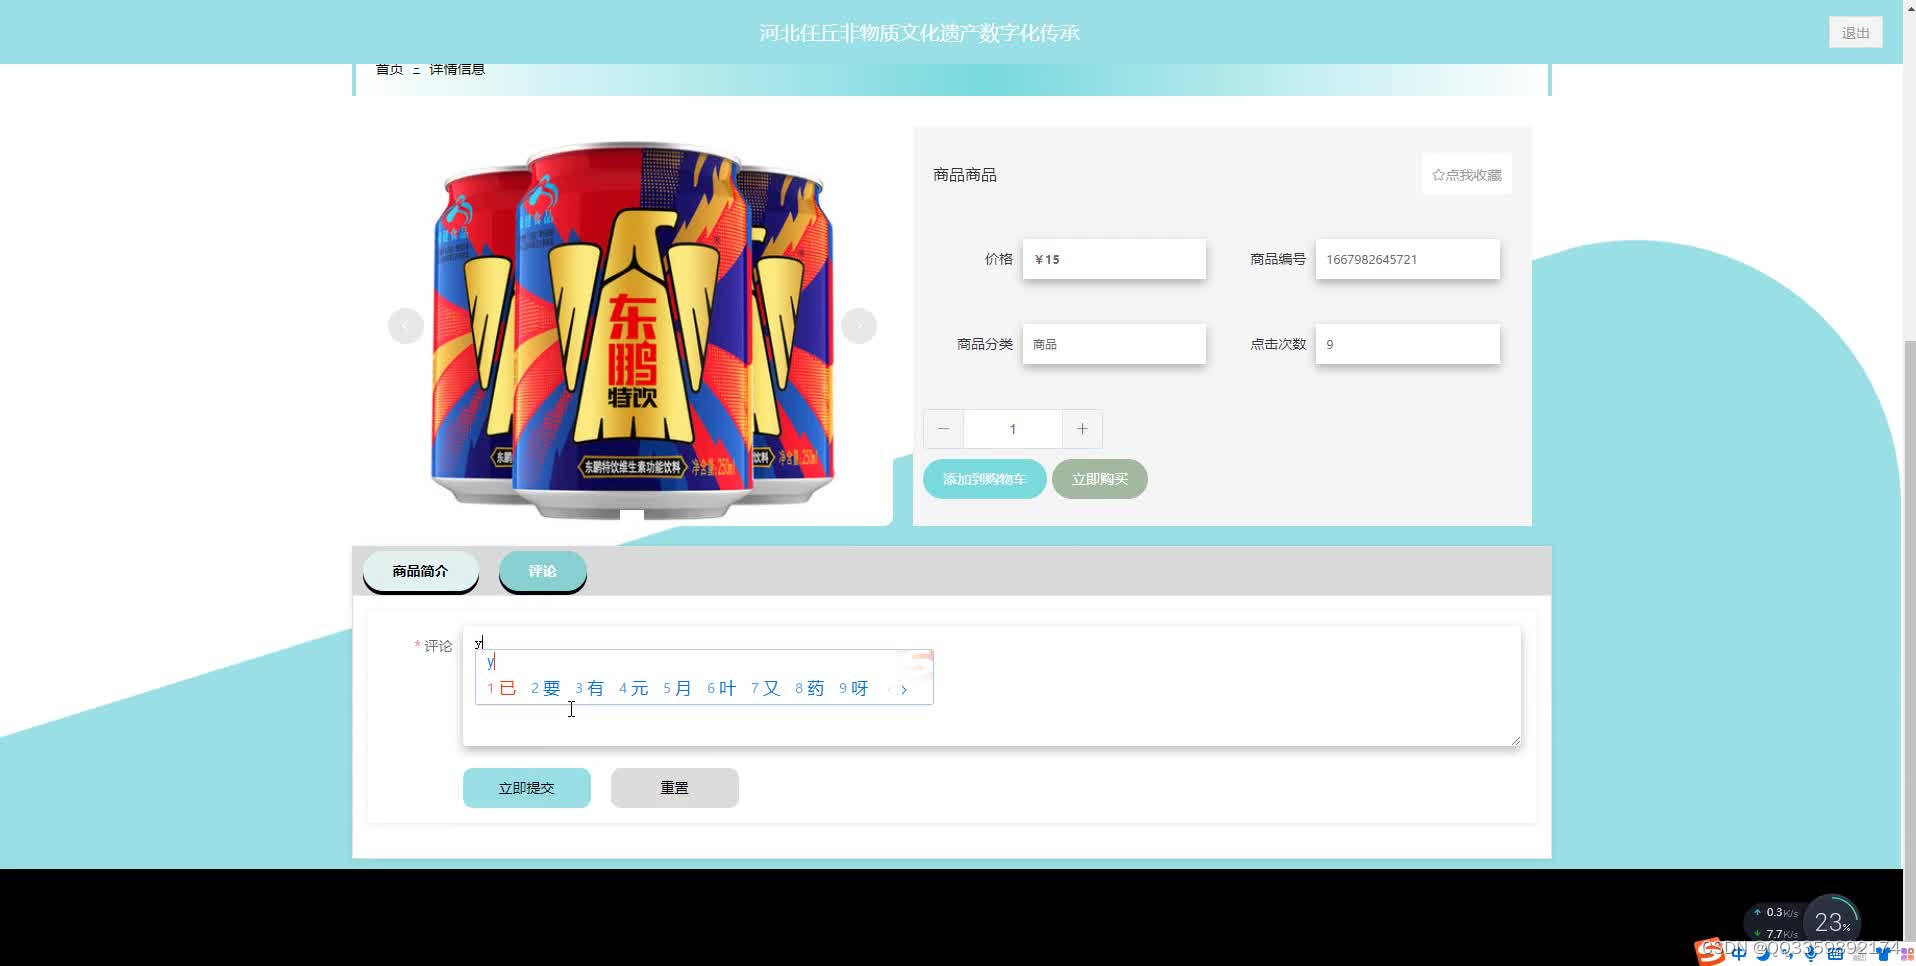
Task: Choose IME candidate 3 有
Action: pyautogui.click(x=590, y=688)
